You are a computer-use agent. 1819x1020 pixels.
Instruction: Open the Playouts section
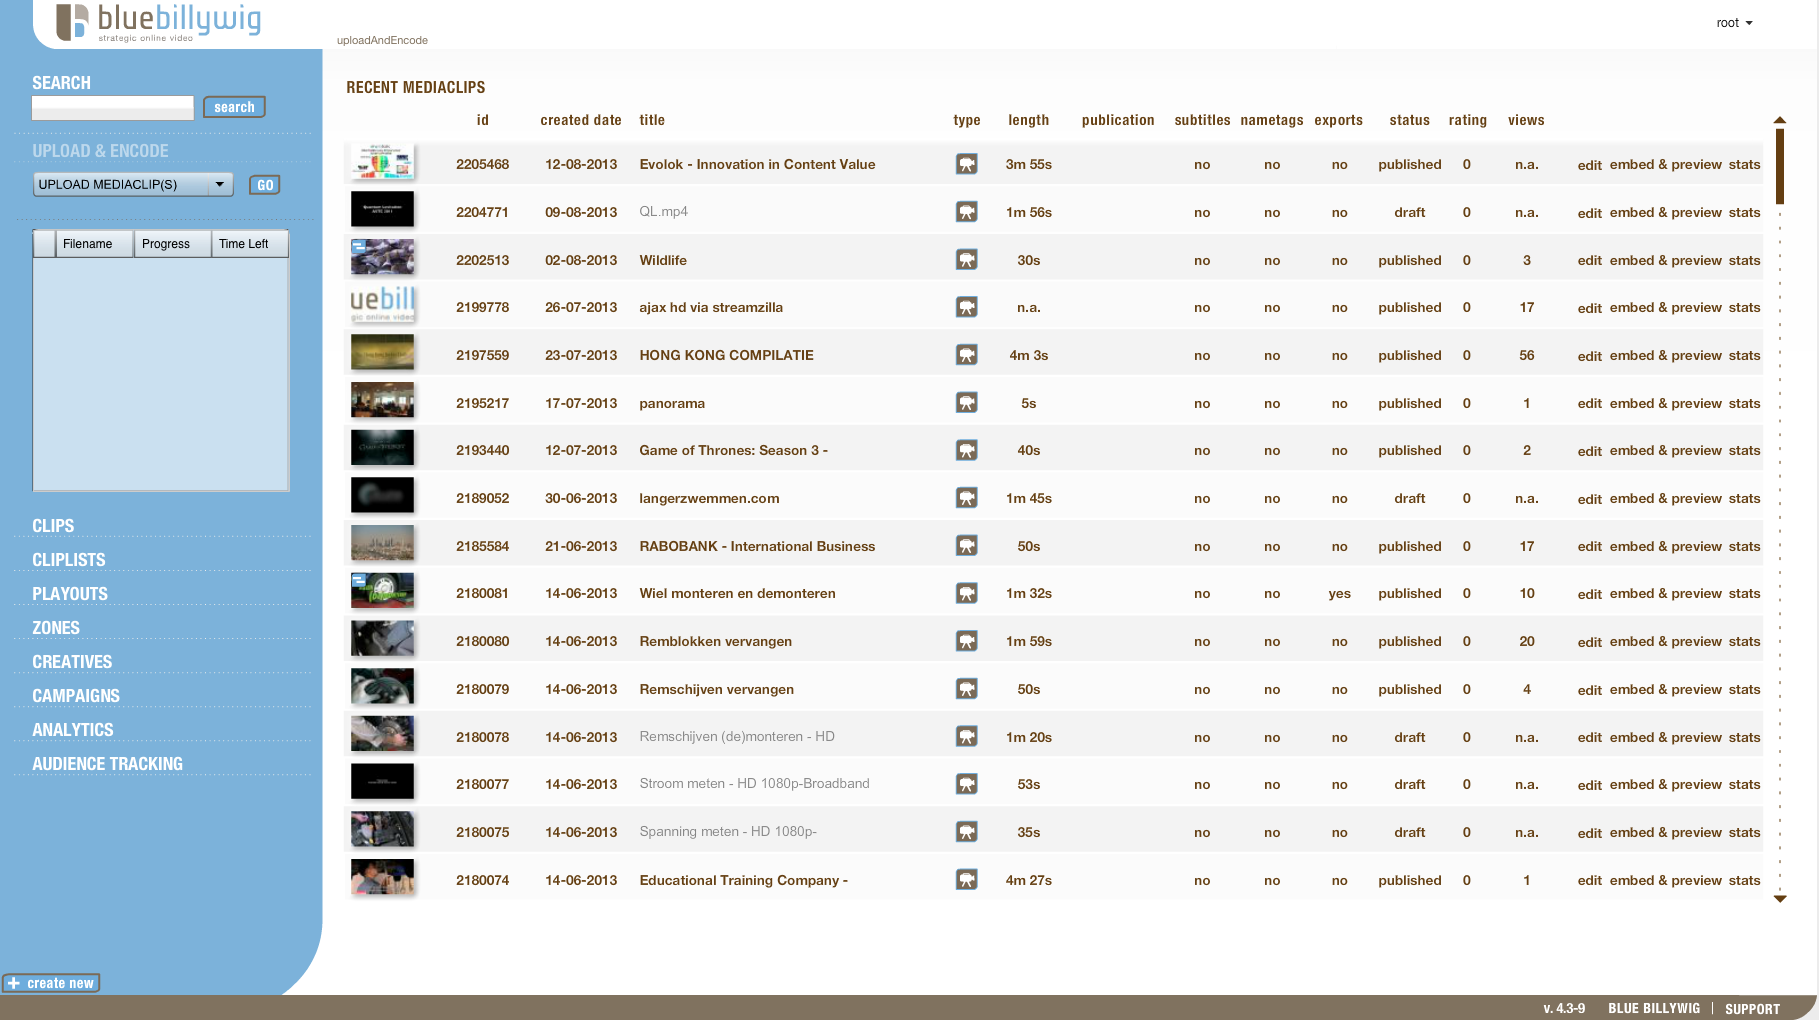pyautogui.click(x=70, y=594)
